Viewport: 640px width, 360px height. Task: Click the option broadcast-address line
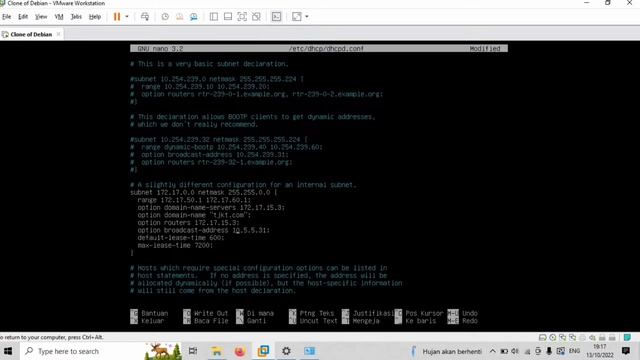tap(203, 230)
